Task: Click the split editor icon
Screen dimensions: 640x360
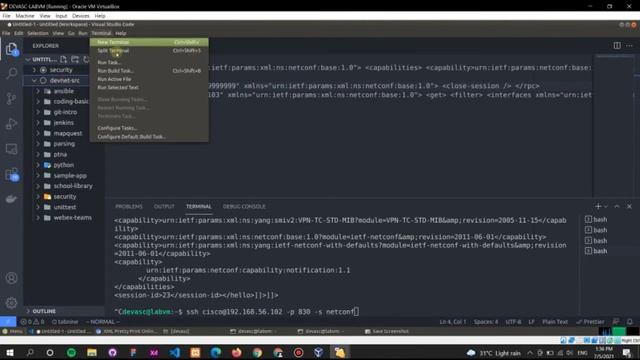Action: 617,46
